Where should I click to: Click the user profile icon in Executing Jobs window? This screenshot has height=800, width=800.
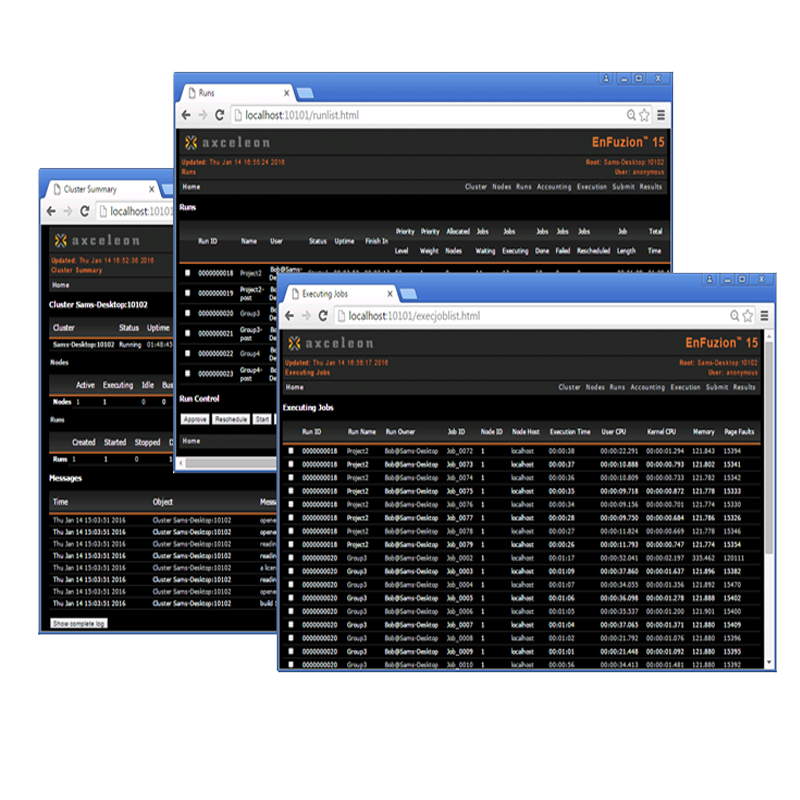pyautogui.click(x=709, y=280)
